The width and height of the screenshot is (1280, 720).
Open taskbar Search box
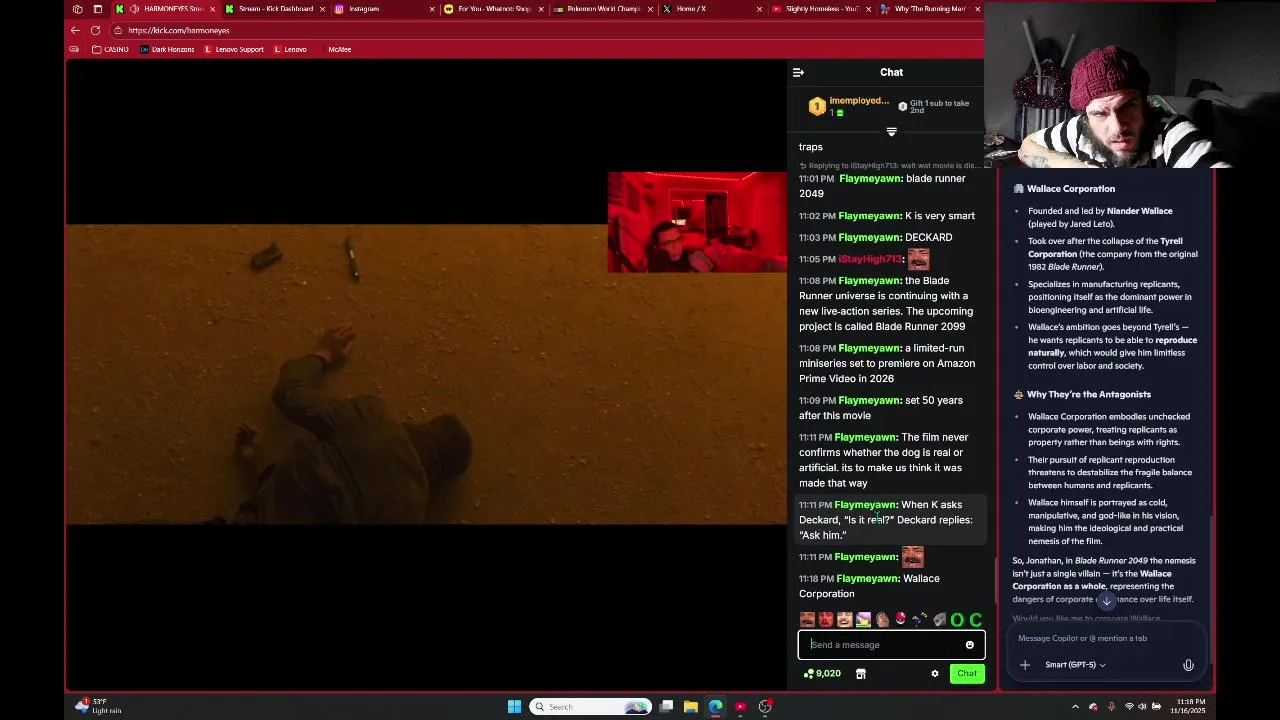click(x=591, y=707)
